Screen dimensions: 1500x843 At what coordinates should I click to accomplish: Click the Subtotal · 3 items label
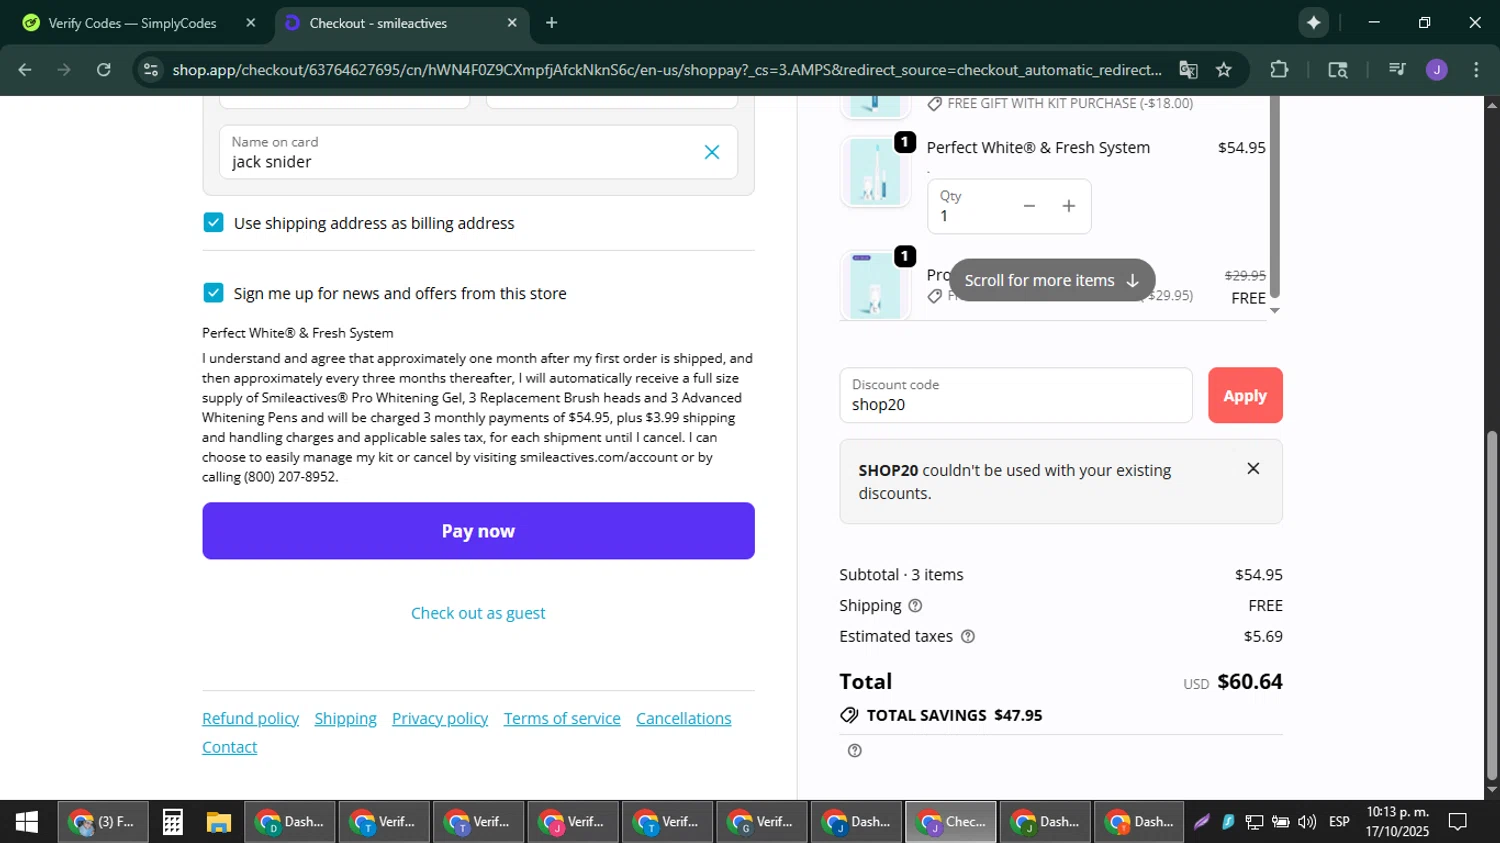[x=901, y=575]
